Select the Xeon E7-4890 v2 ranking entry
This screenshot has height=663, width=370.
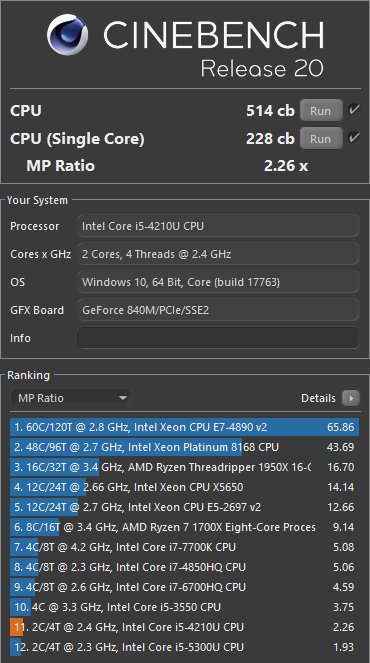185,427
